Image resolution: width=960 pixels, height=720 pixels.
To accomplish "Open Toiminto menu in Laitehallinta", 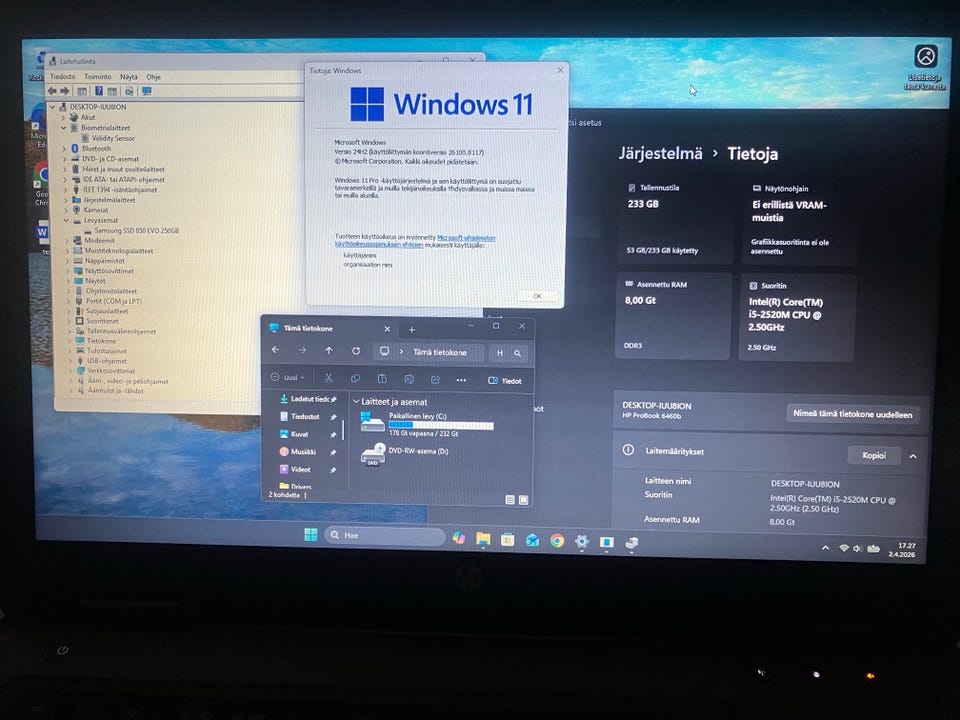I will click(x=98, y=77).
